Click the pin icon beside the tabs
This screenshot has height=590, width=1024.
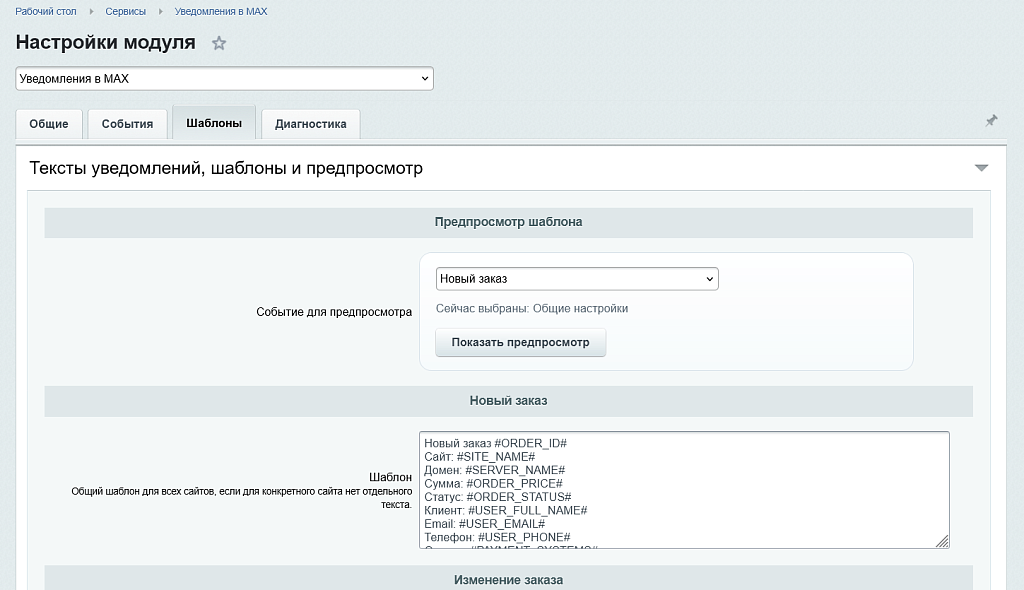tap(991, 121)
